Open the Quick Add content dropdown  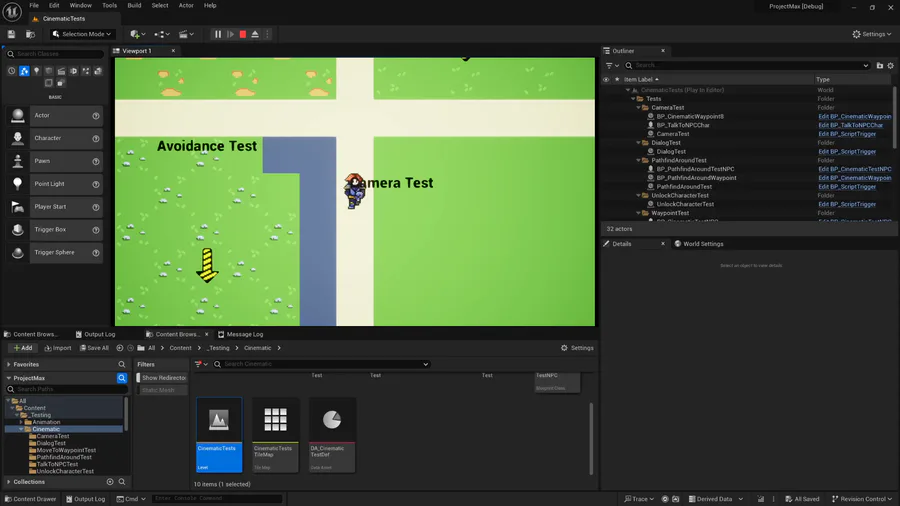click(137, 34)
